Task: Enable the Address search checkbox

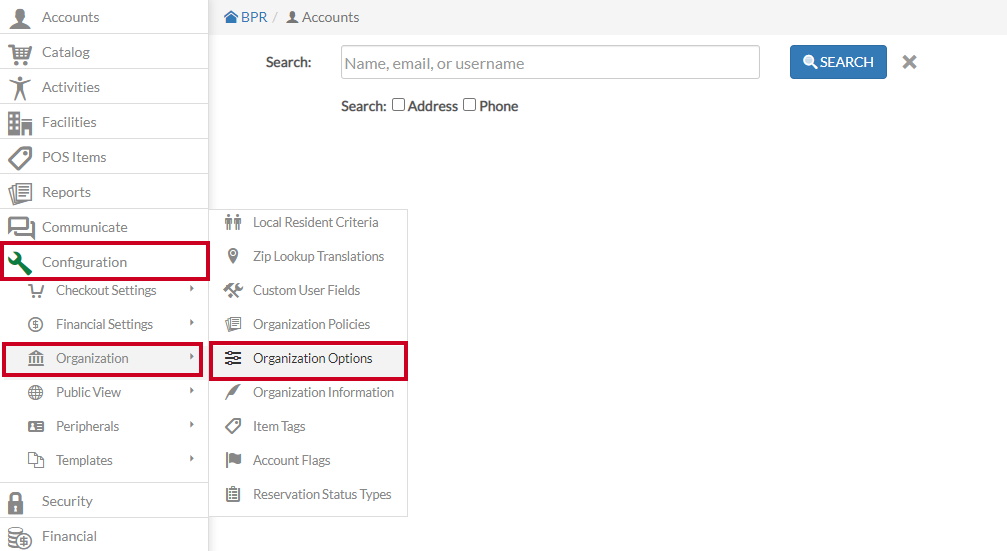Action: click(398, 105)
